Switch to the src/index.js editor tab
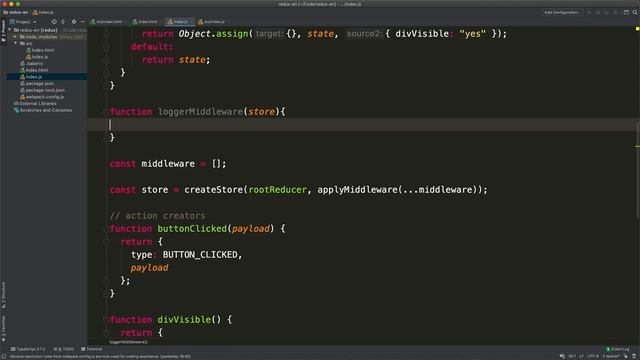This screenshot has height=360, width=640. coord(212,22)
